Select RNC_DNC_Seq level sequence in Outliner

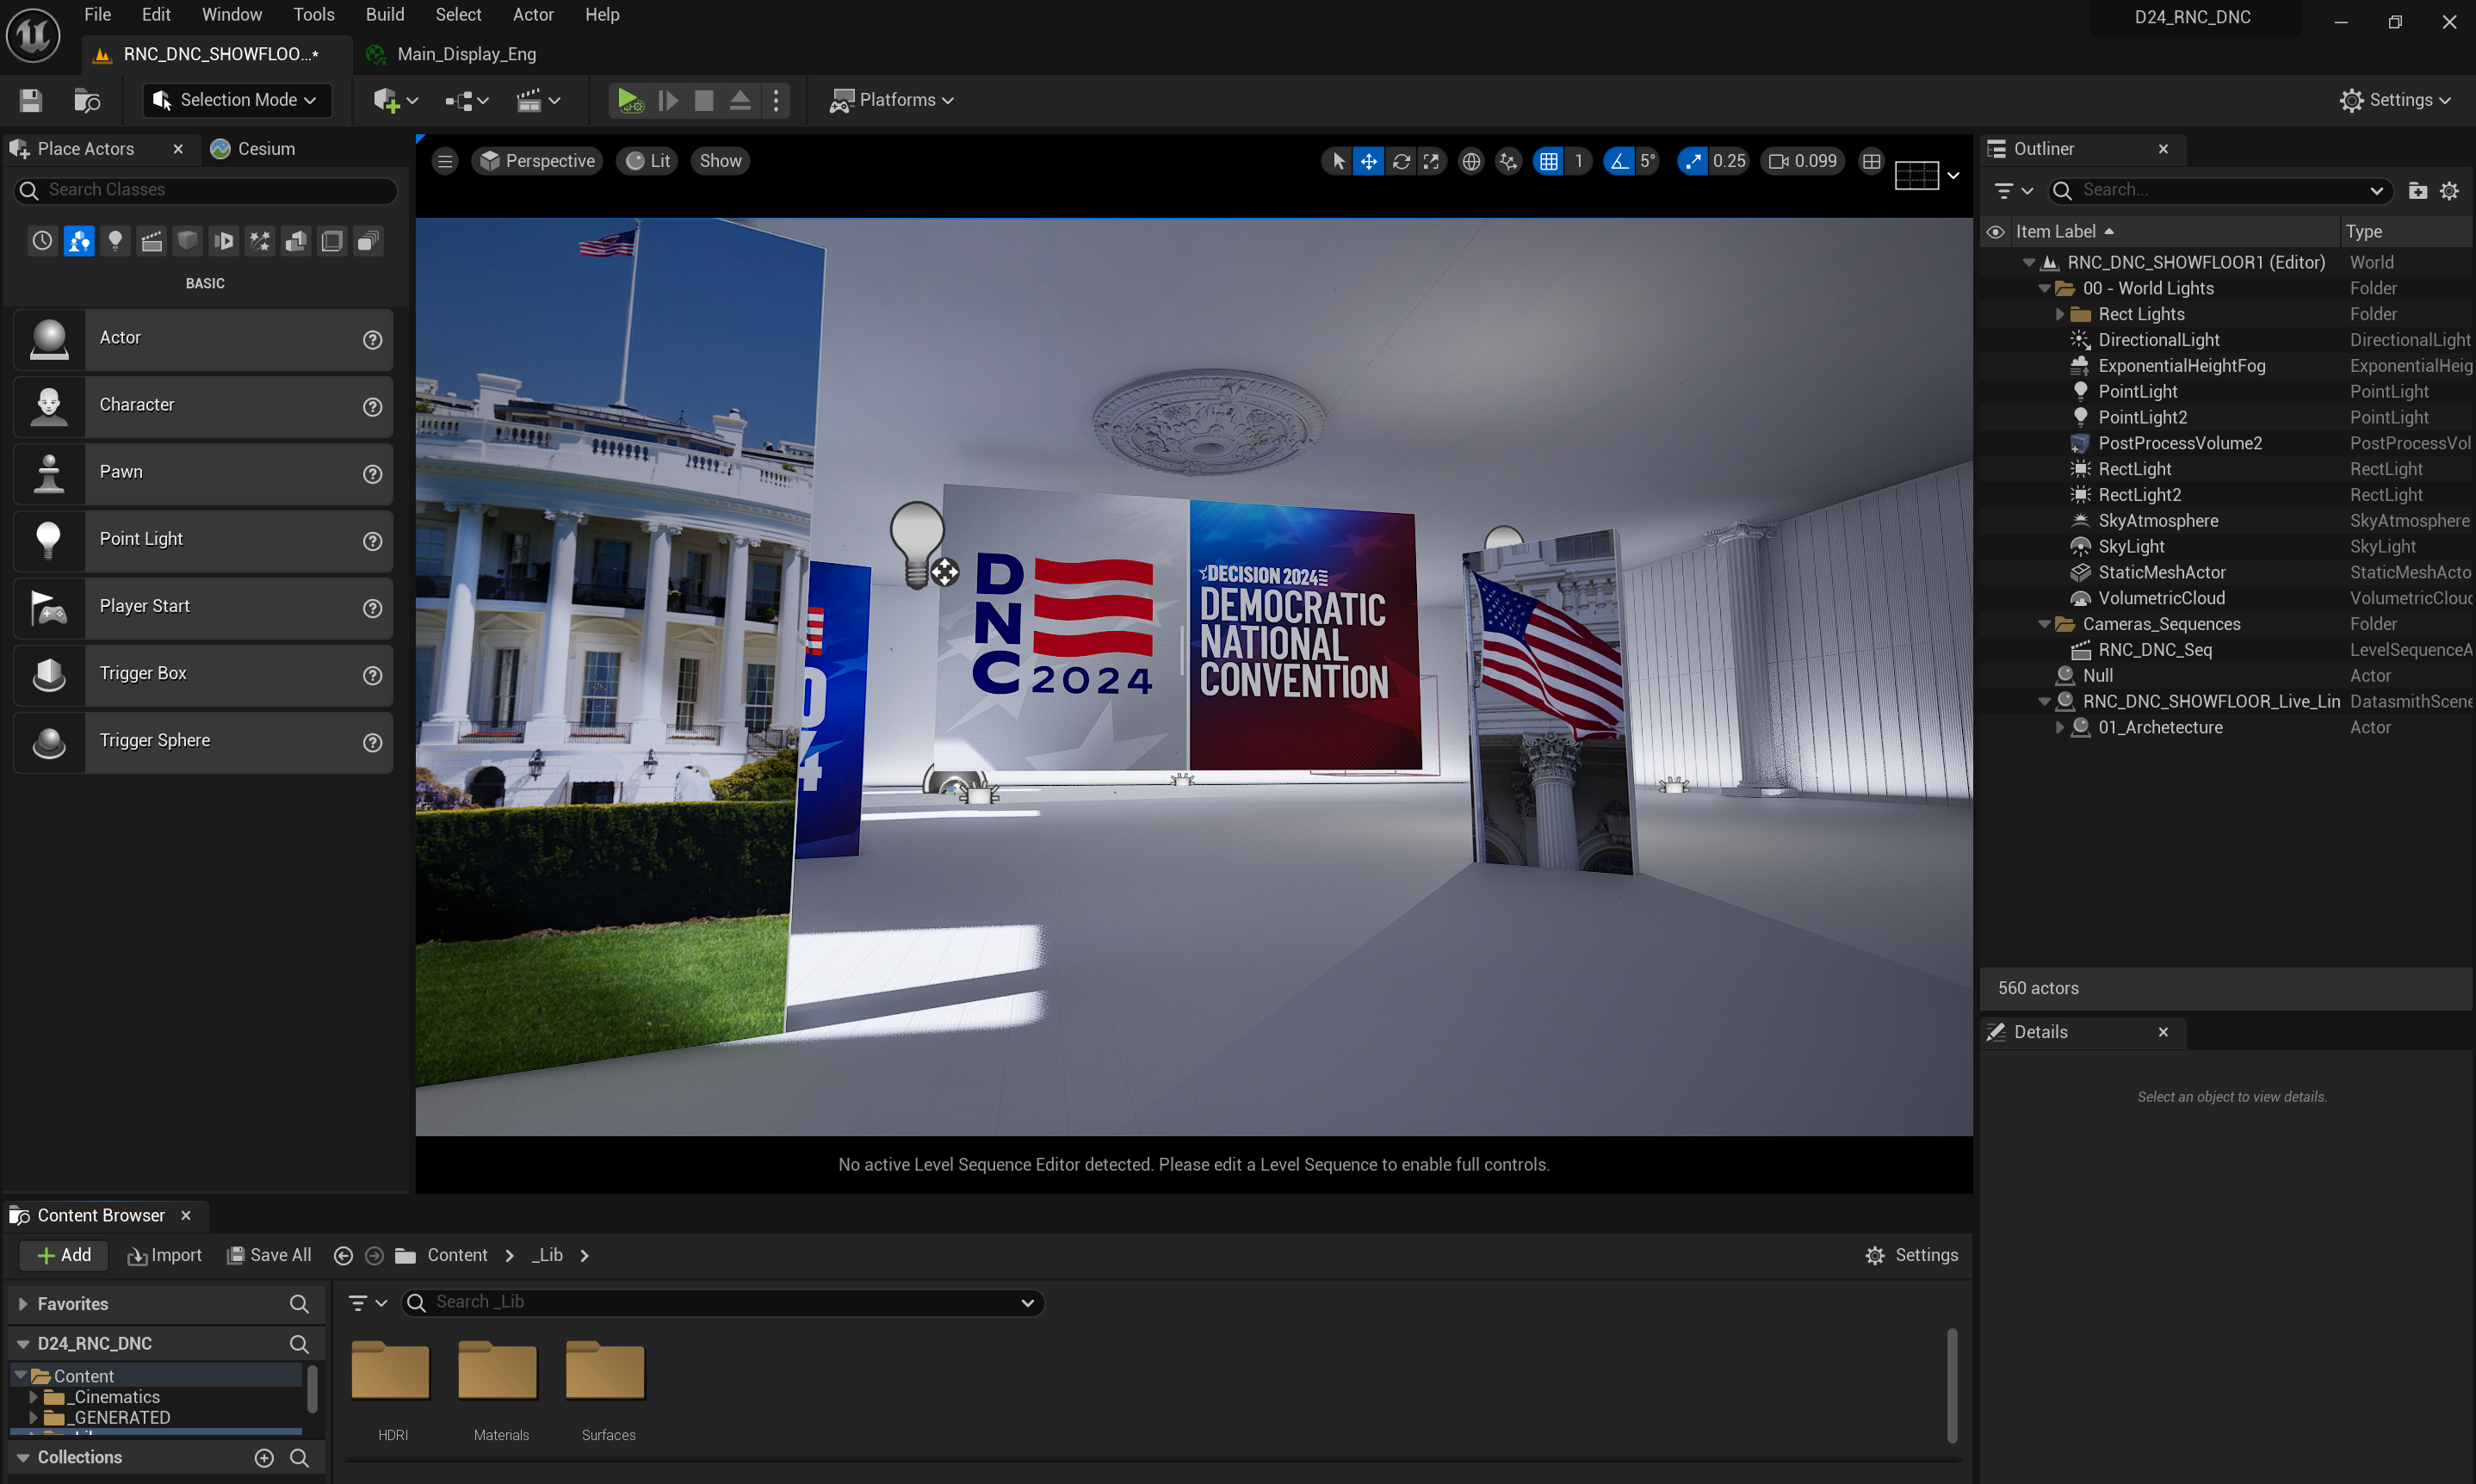2154,650
